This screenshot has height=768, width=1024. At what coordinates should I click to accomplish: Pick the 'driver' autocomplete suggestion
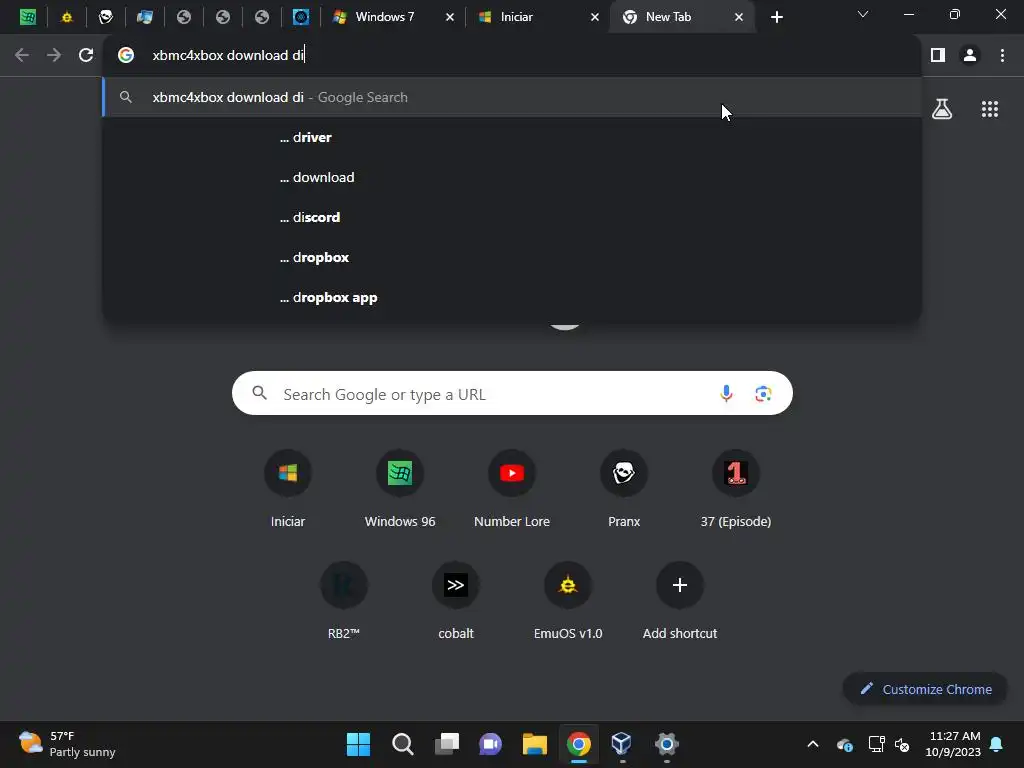tap(512, 137)
